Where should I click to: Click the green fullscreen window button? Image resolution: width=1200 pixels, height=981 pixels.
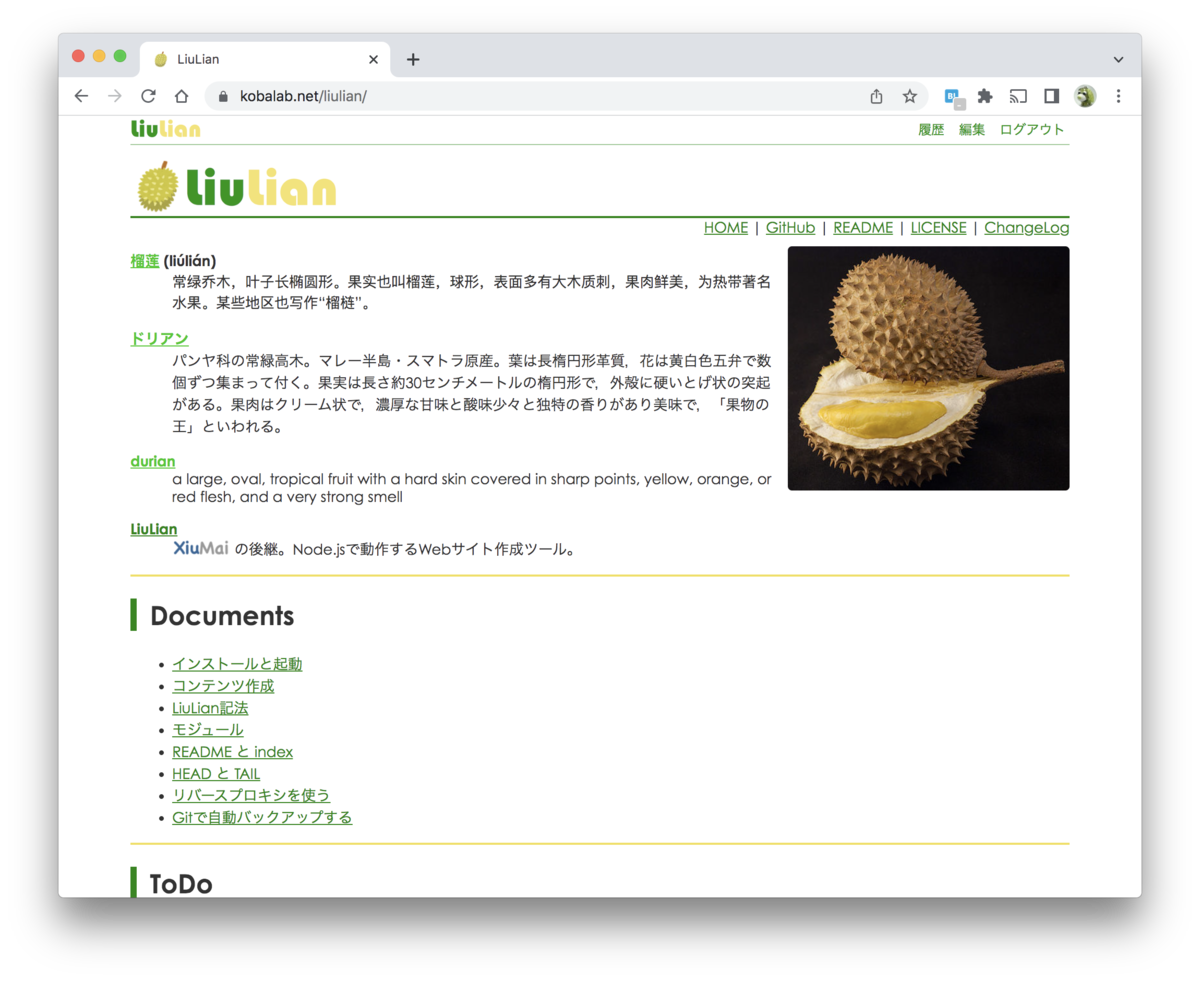120,56
